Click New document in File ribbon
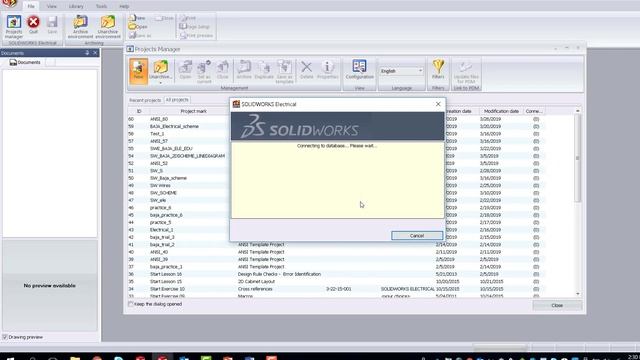Viewport: 640px width, 360px height. [x=137, y=18]
